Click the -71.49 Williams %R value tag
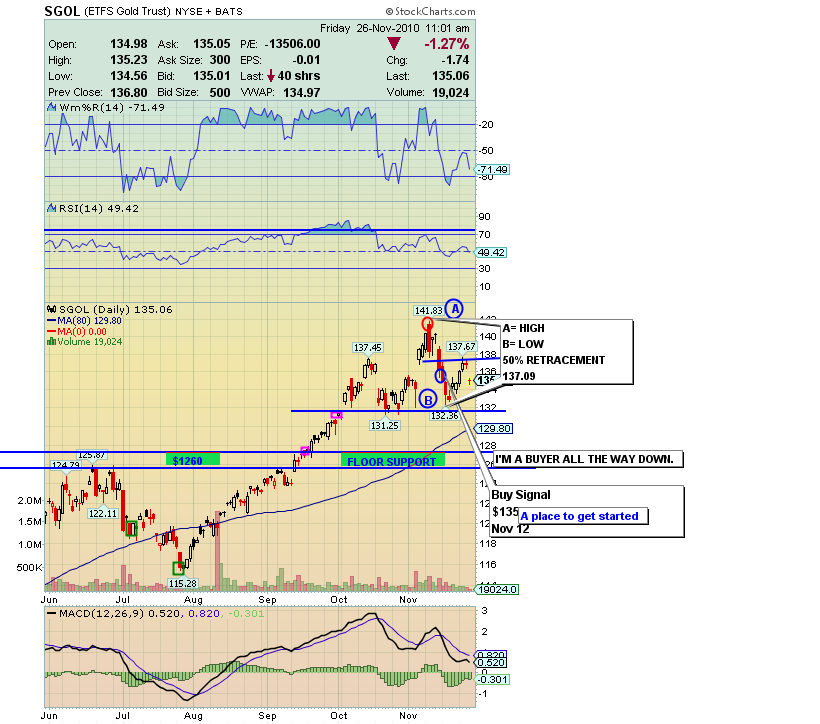This screenshot has width=820, height=724. pos(492,169)
